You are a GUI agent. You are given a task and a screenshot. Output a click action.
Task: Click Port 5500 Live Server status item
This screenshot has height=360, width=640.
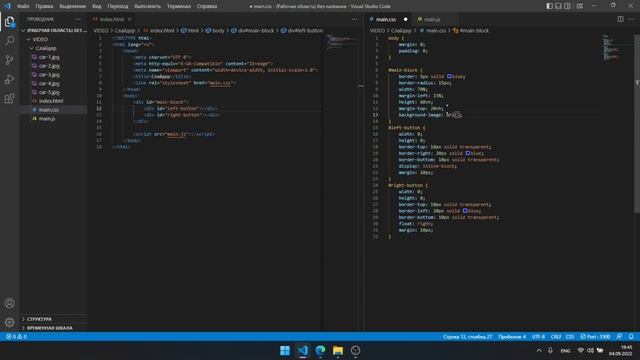595,337
